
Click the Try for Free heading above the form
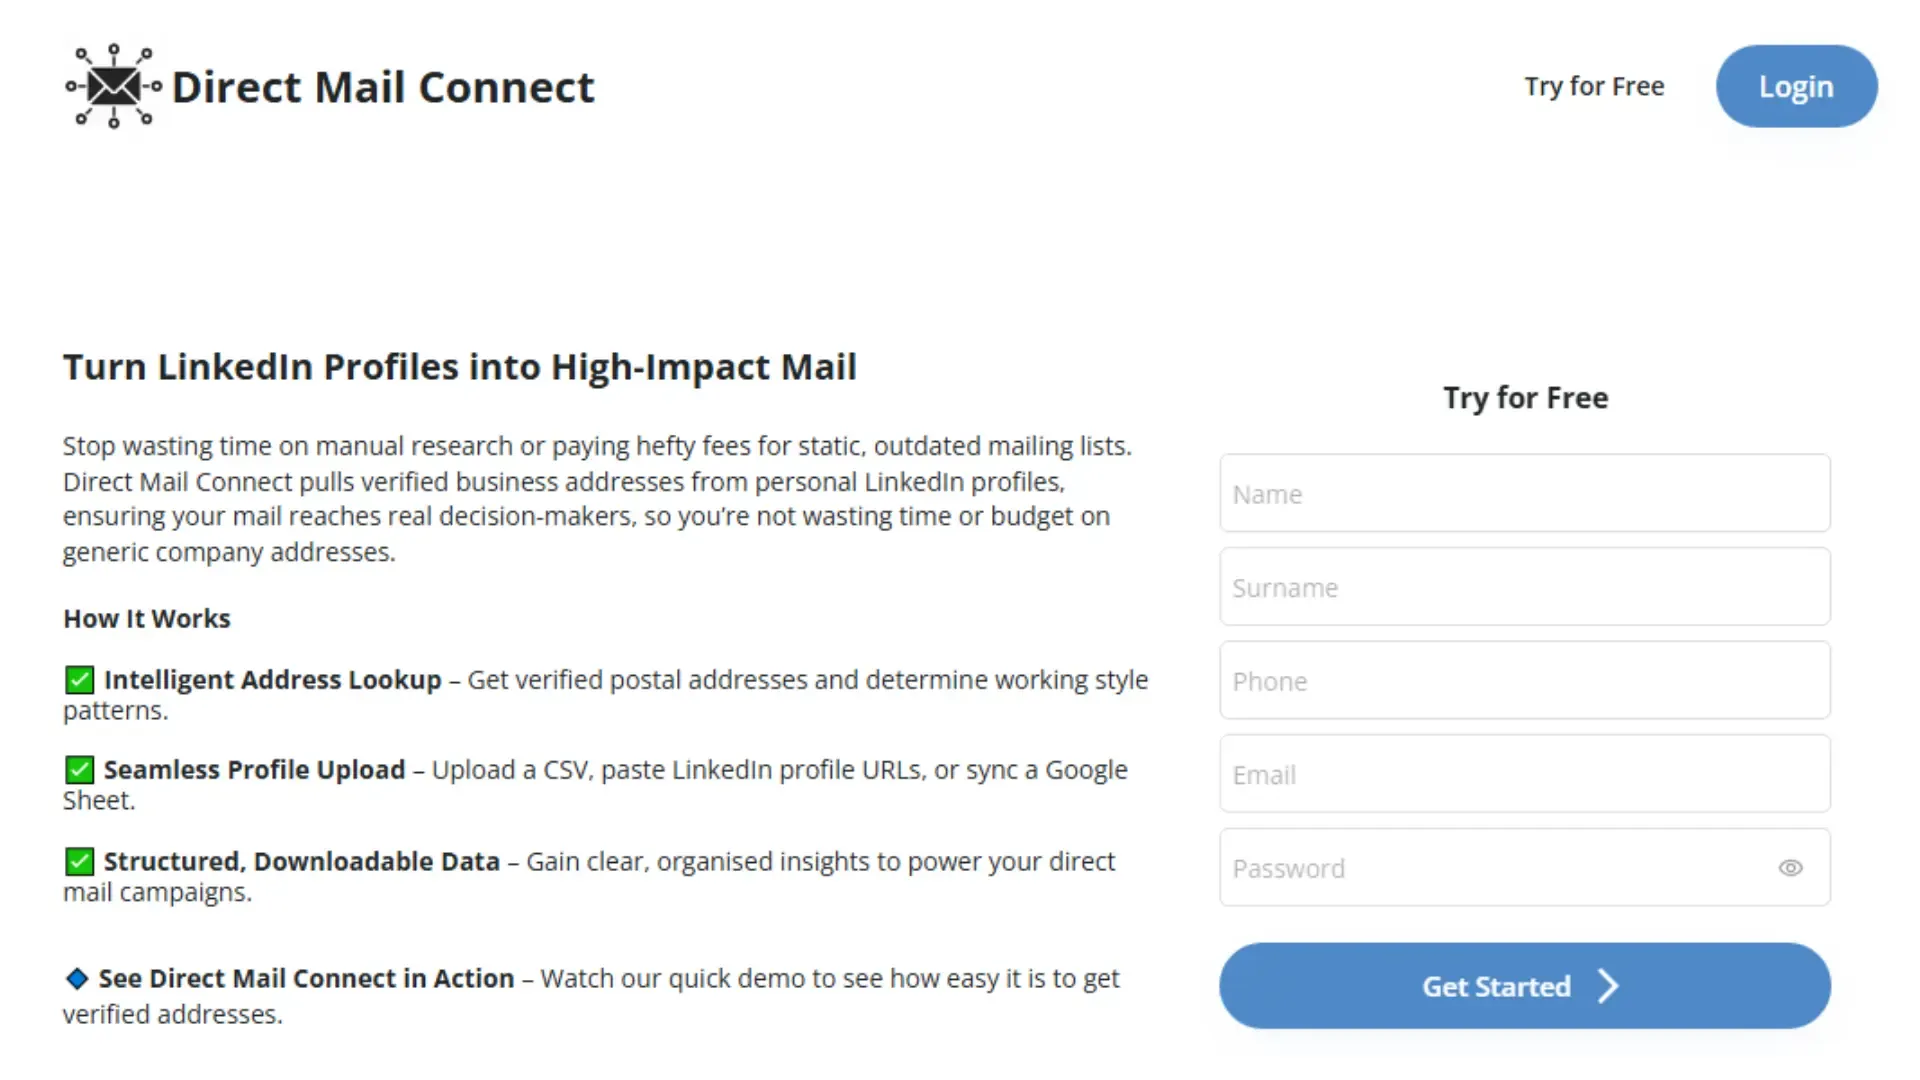click(x=1525, y=397)
